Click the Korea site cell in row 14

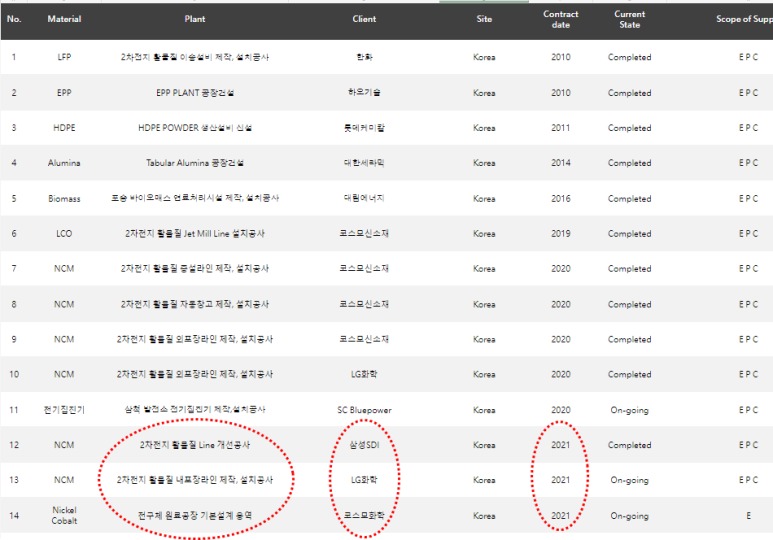[484, 516]
